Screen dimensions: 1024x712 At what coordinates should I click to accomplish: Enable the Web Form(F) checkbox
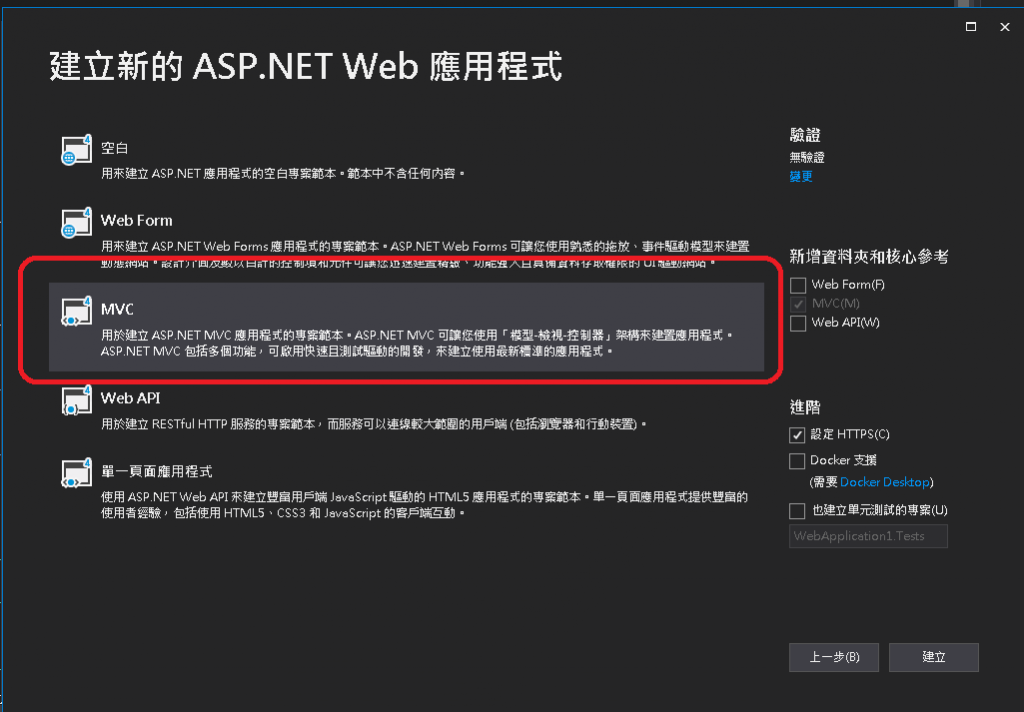pos(798,285)
